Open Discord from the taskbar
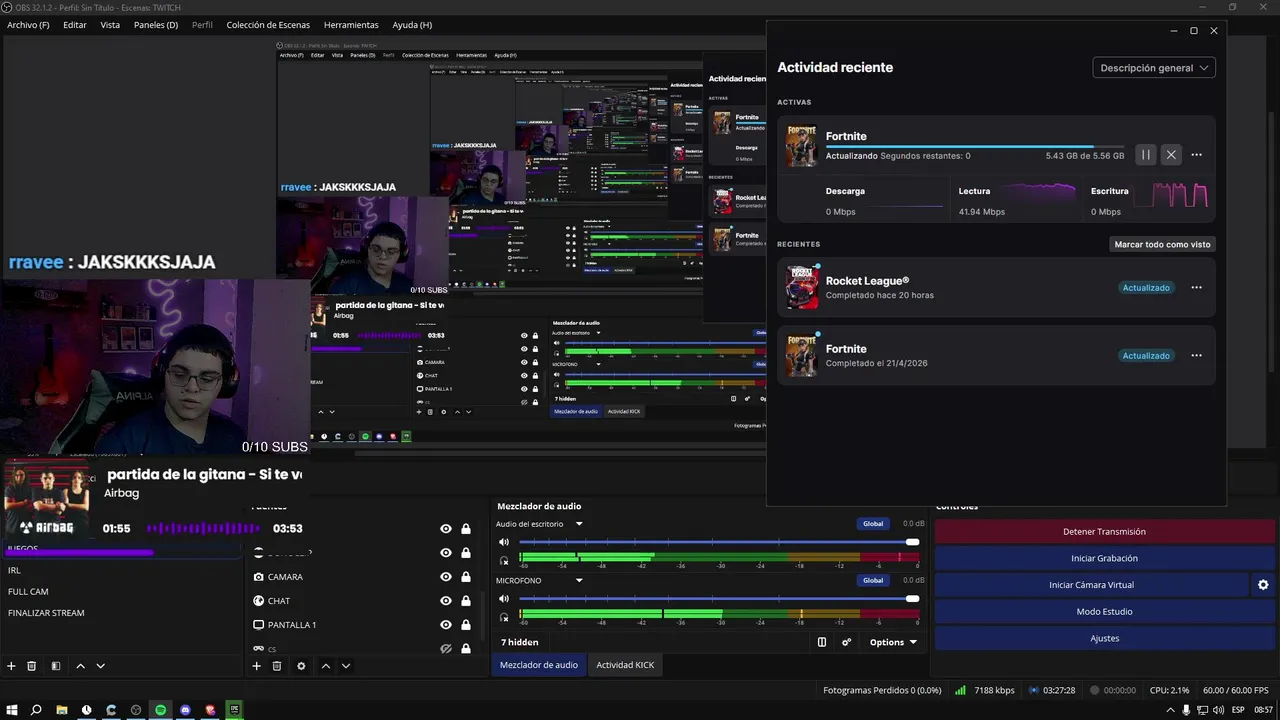Viewport: 1280px width, 720px height. point(185,710)
